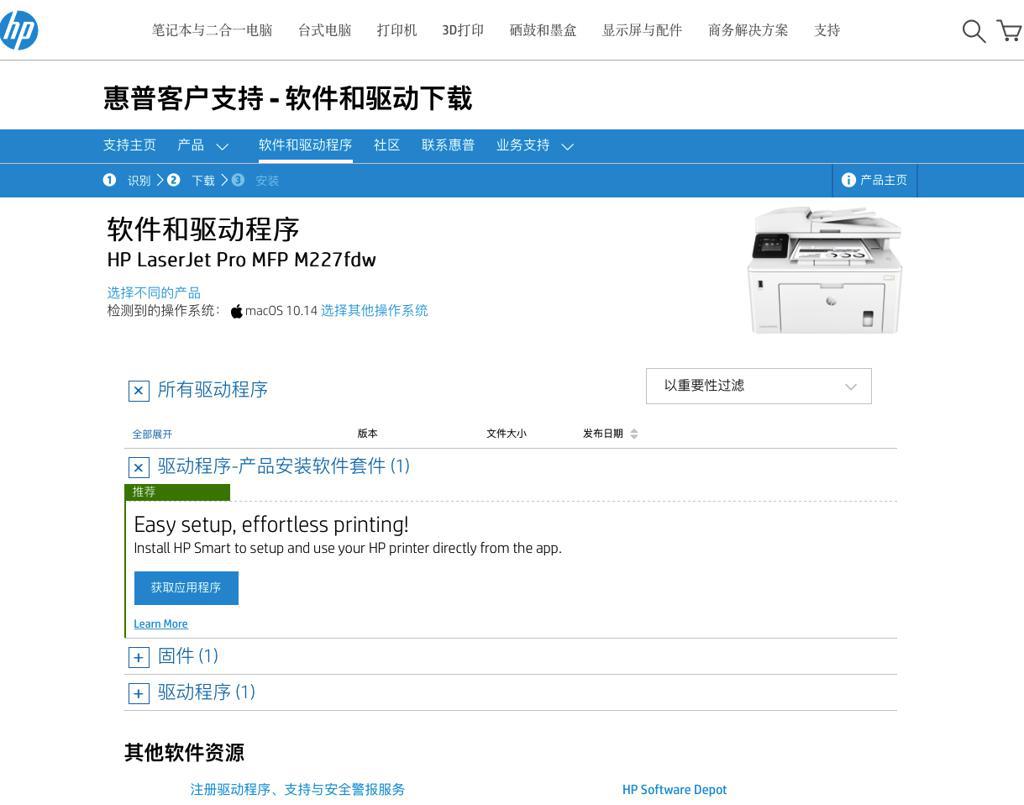Click 识别 breadcrumb step
Viewport: 1024px width, 805px height.
pyautogui.click(x=139, y=180)
